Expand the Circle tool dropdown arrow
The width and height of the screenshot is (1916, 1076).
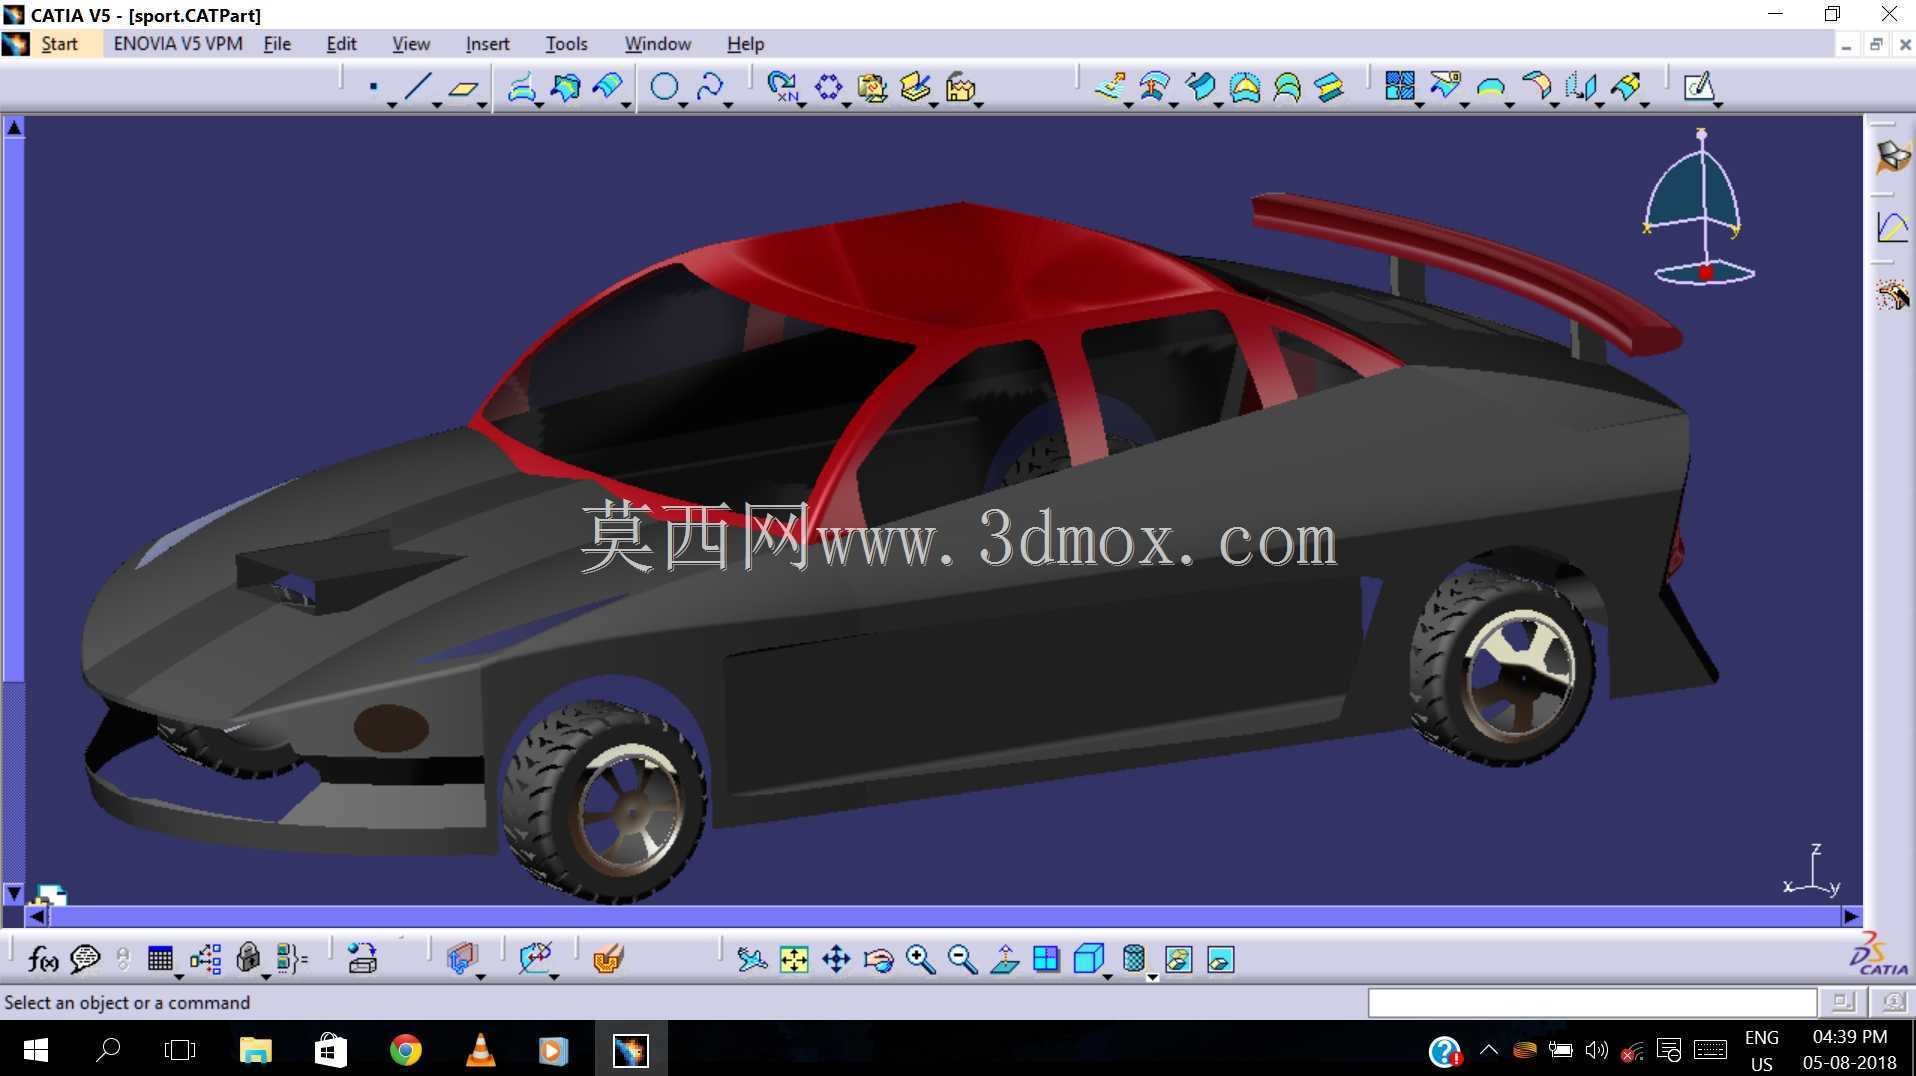point(683,105)
